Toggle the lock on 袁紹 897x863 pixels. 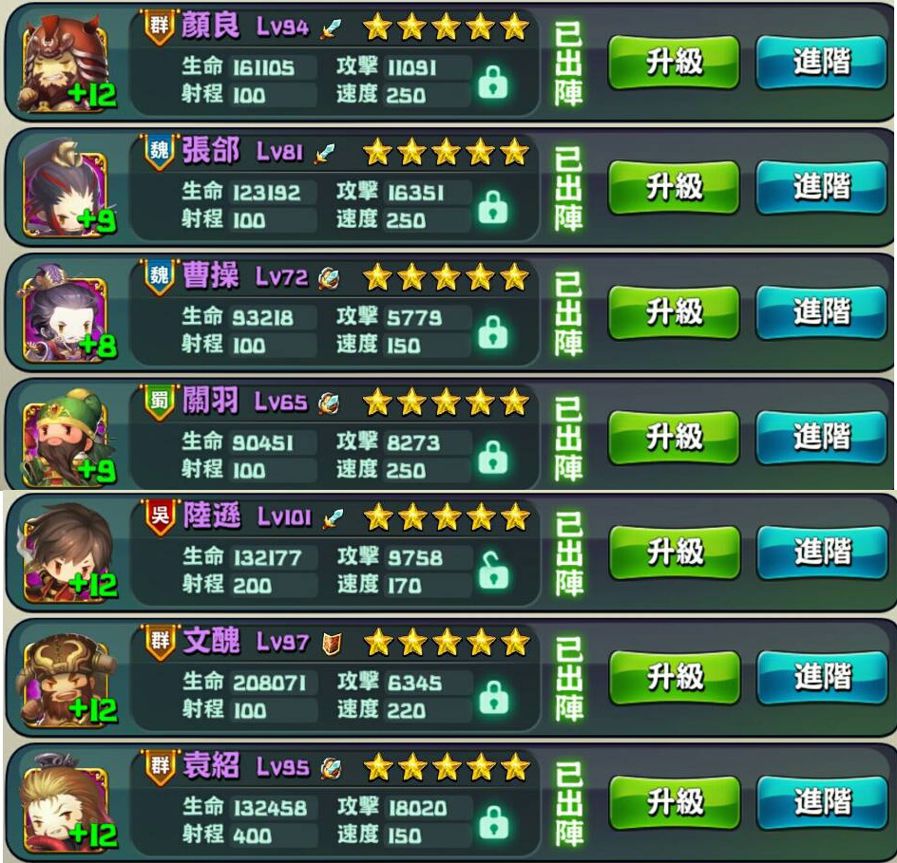click(494, 822)
